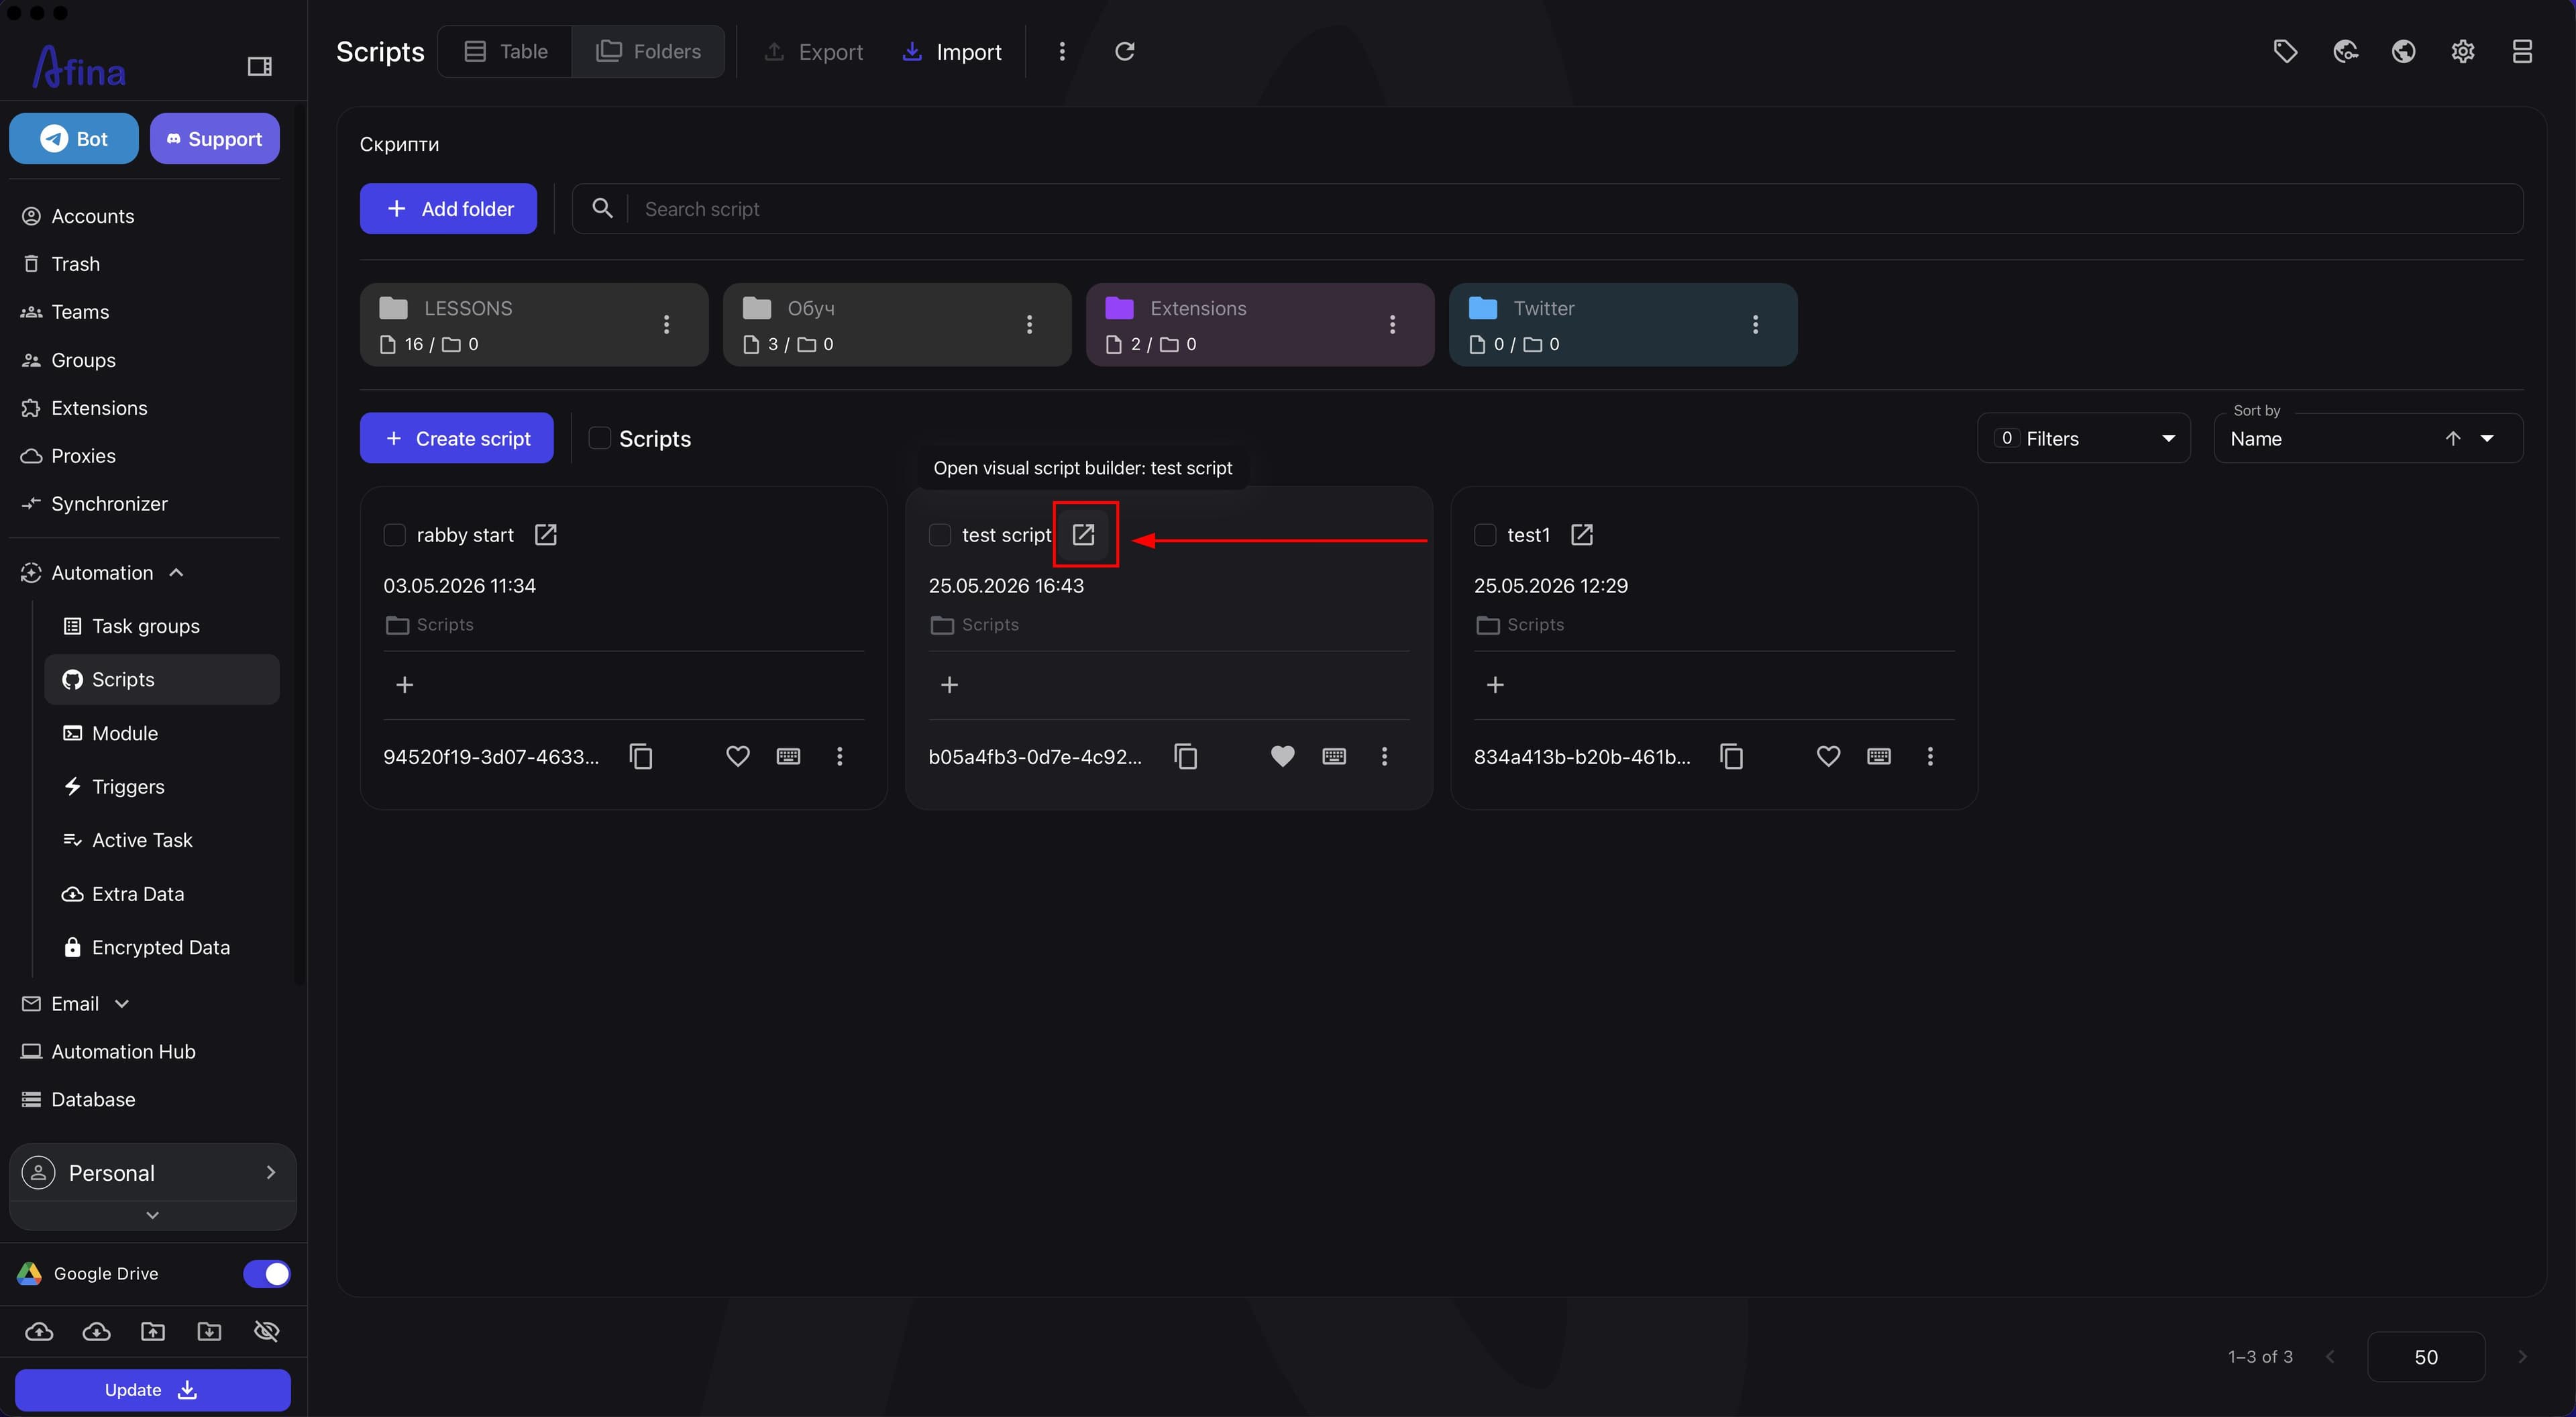Open the Filters dropdown
The image size is (2576, 1417).
[x=2084, y=438]
